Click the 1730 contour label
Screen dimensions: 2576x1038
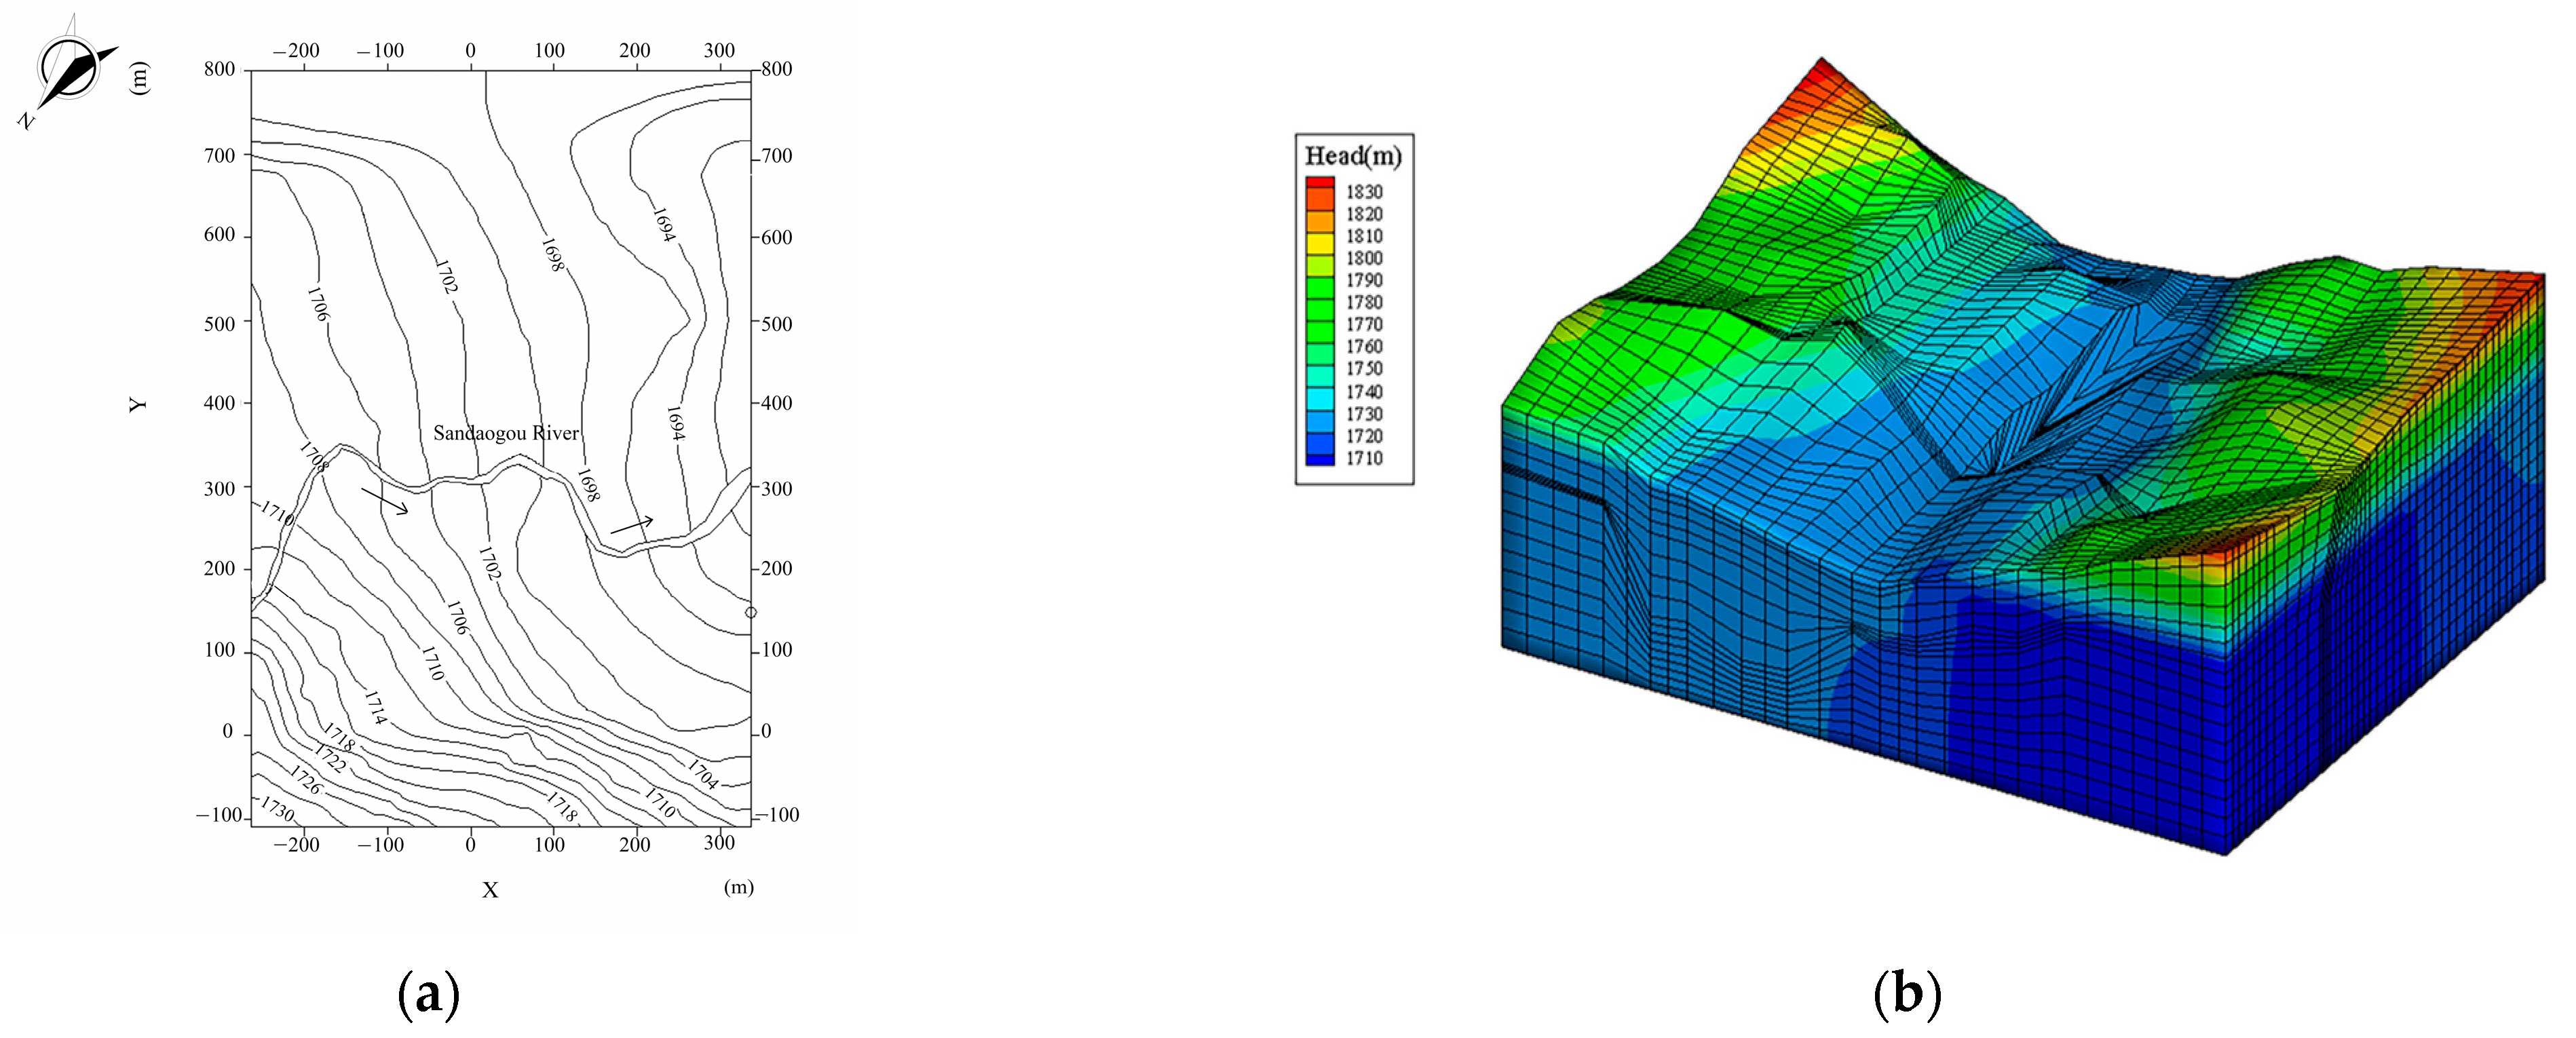[x=277, y=809]
